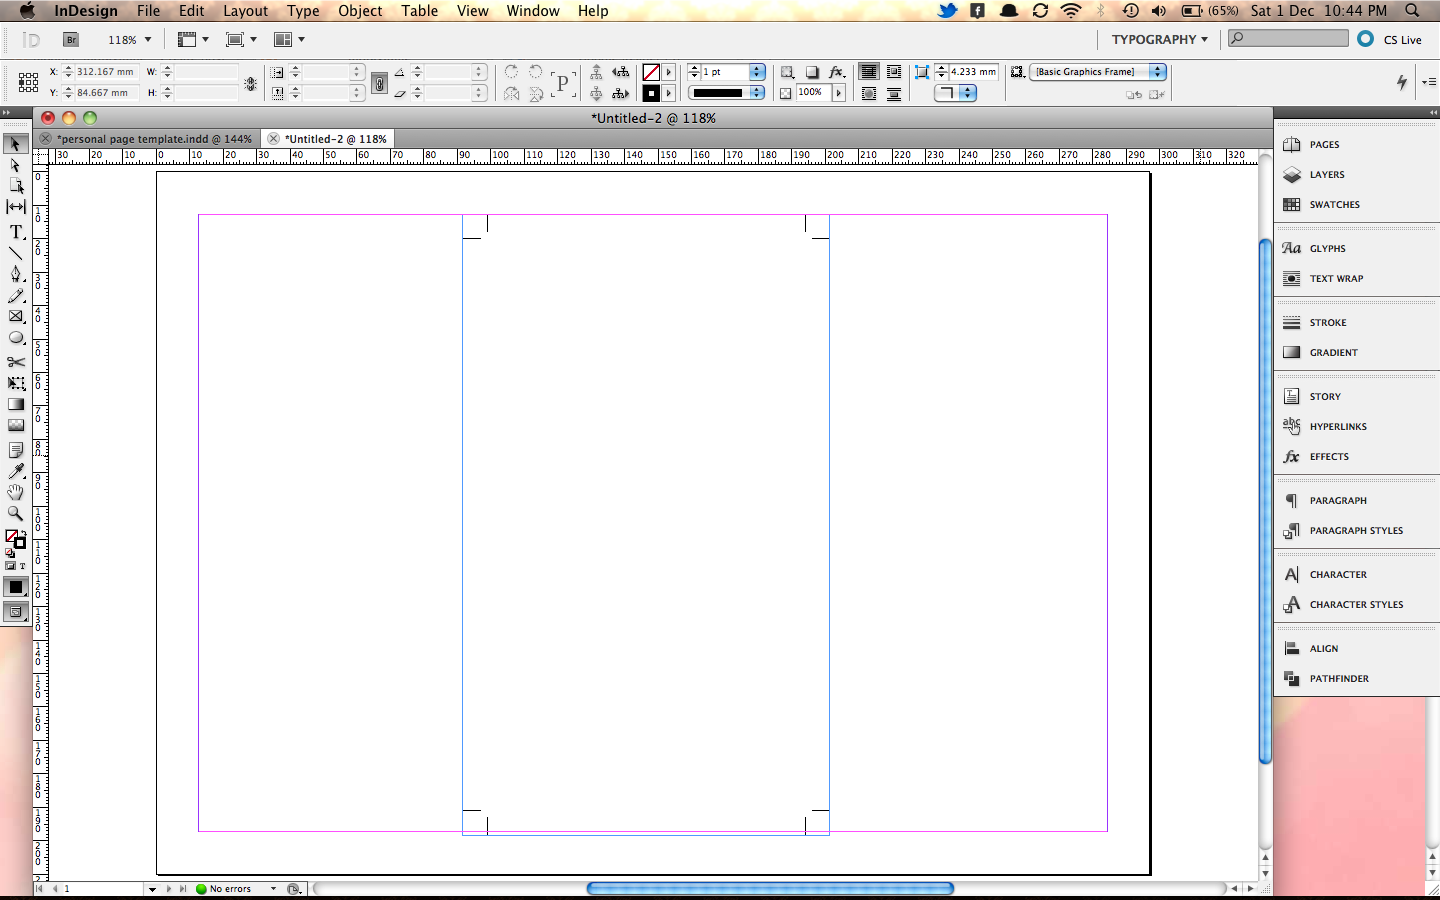Toggle jump object text wrap
Screen dimensions: 1440x900
point(894,93)
